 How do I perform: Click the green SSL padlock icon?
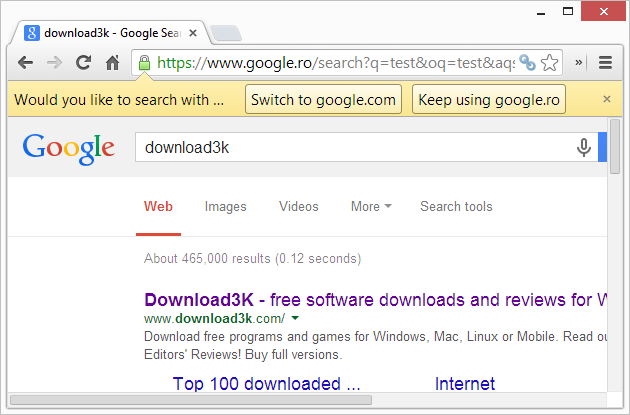[144, 63]
